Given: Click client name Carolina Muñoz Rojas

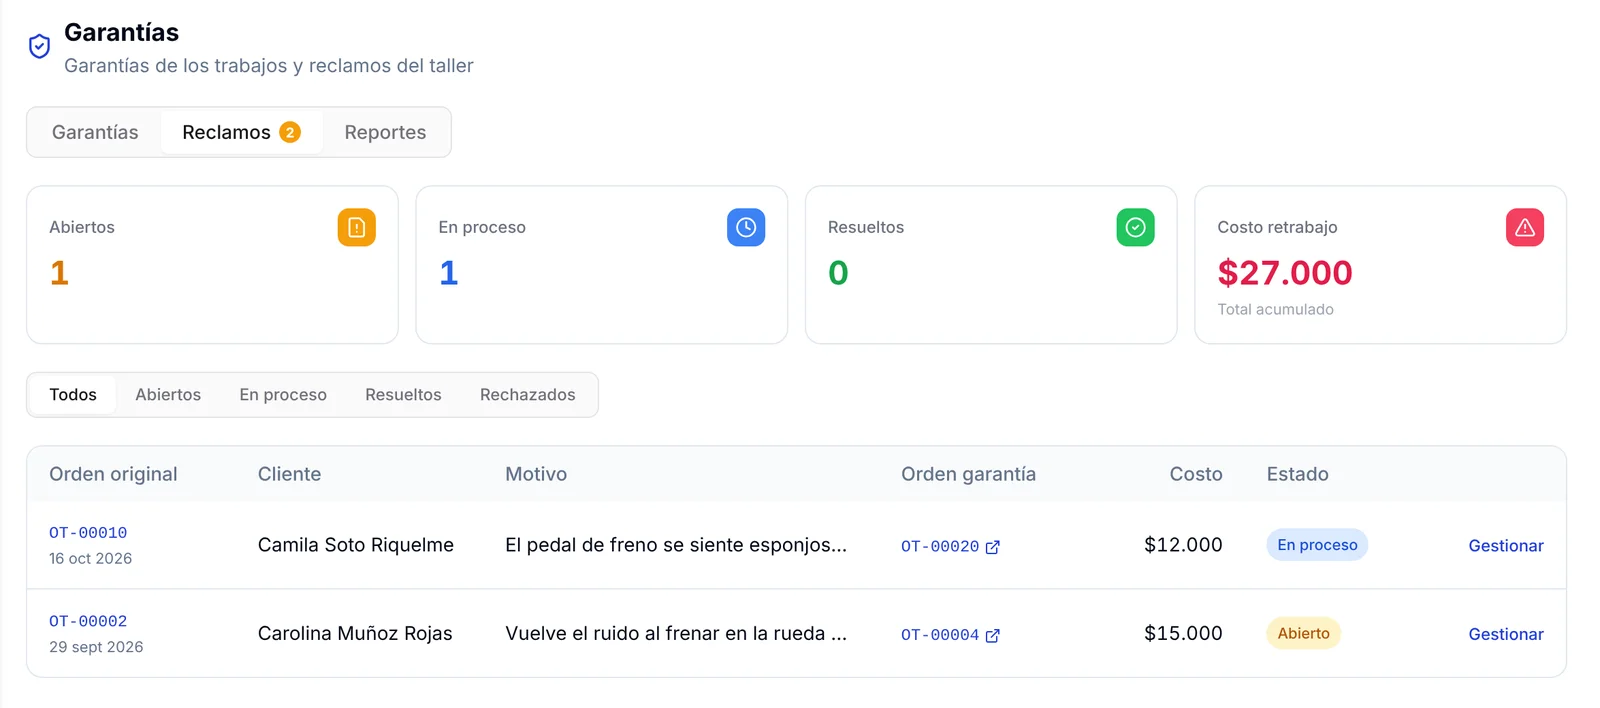Looking at the screenshot, I should (355, 633).
